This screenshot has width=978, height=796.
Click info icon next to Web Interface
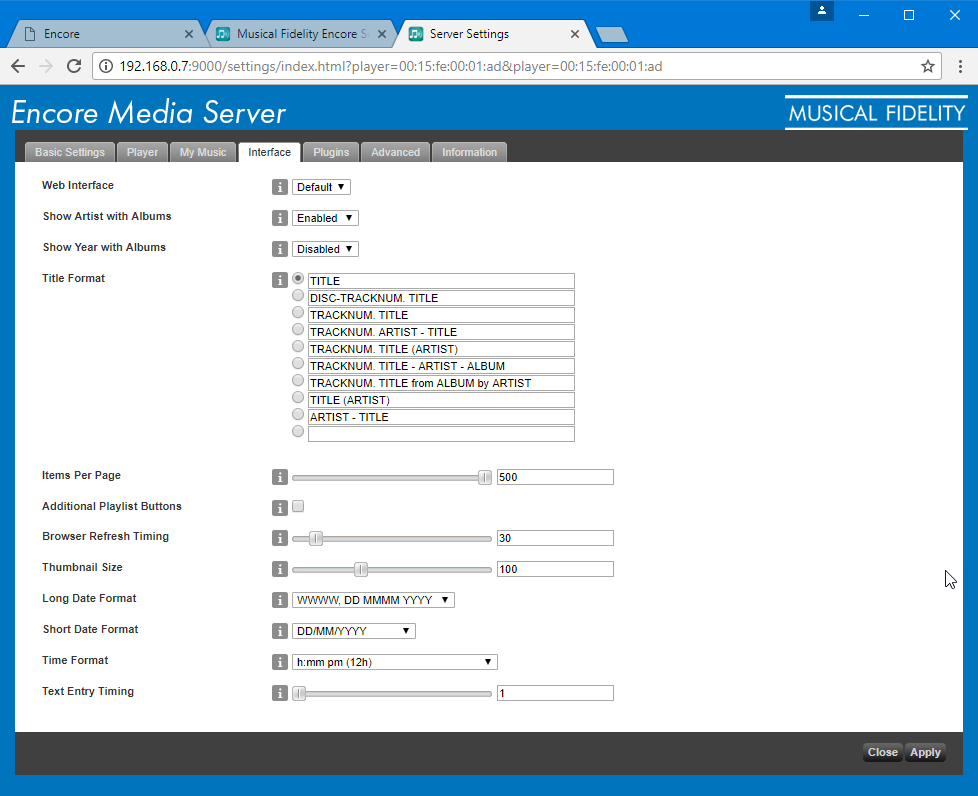(x=280, y=187)
